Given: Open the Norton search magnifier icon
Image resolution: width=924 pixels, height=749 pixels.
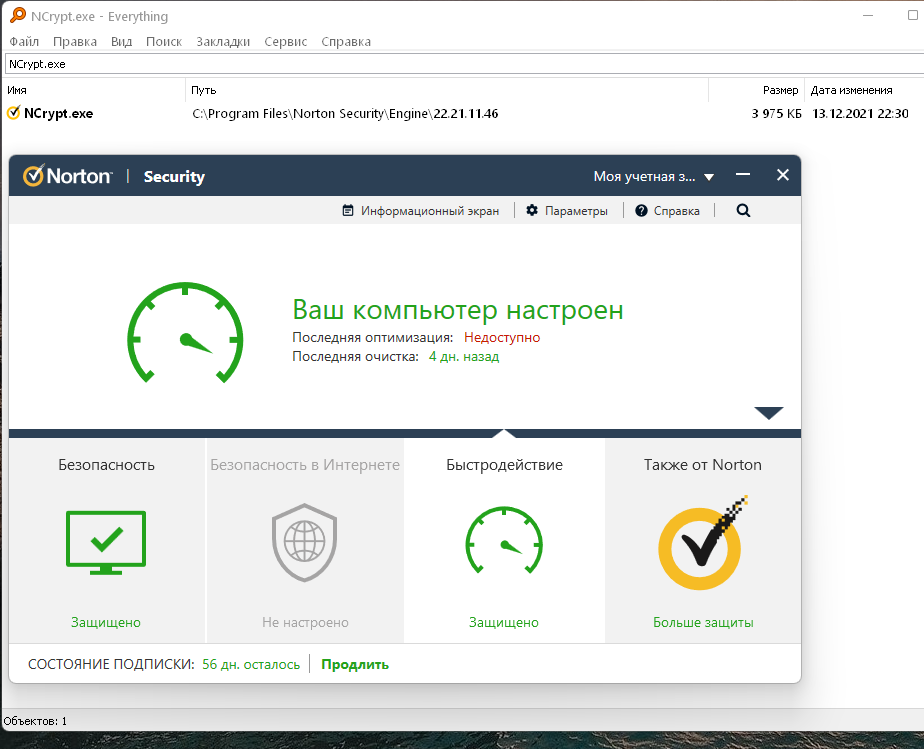Looking at the screenshot, I should (743, 210).
